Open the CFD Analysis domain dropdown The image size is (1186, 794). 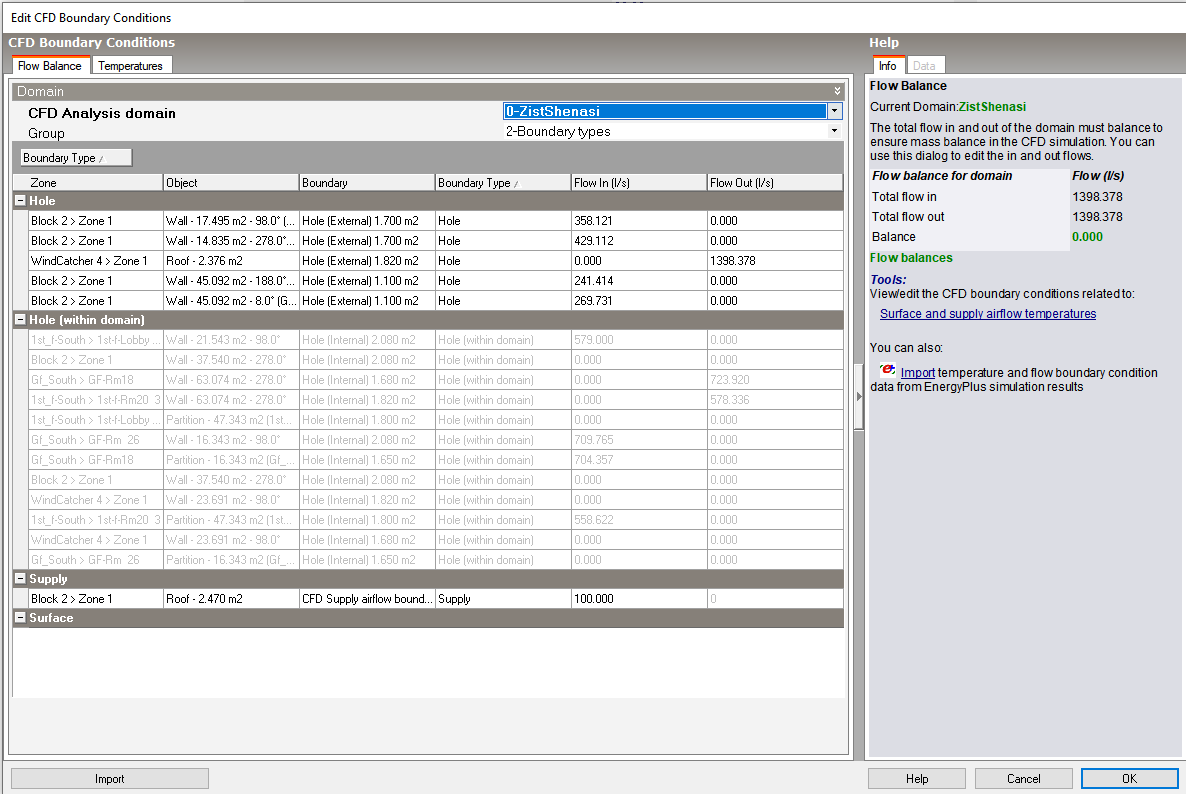[x=834, y=111]
